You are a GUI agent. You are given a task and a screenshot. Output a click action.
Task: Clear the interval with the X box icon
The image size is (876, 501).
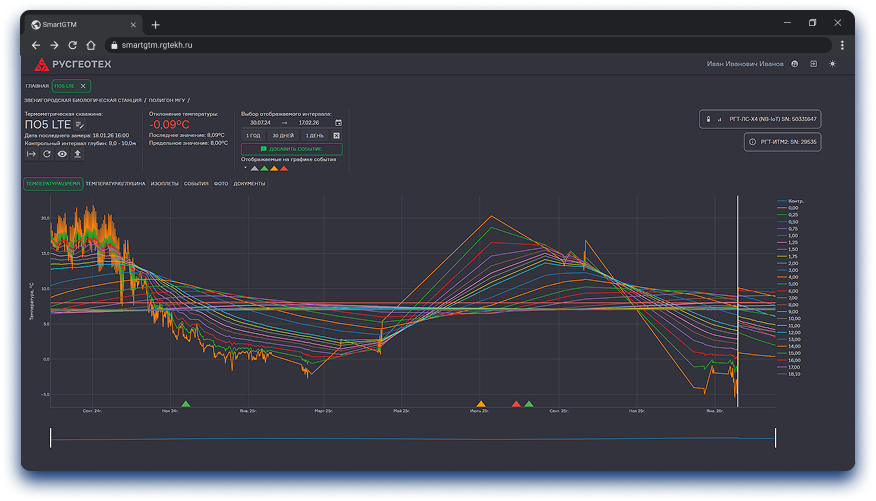(x=336, y=136)
